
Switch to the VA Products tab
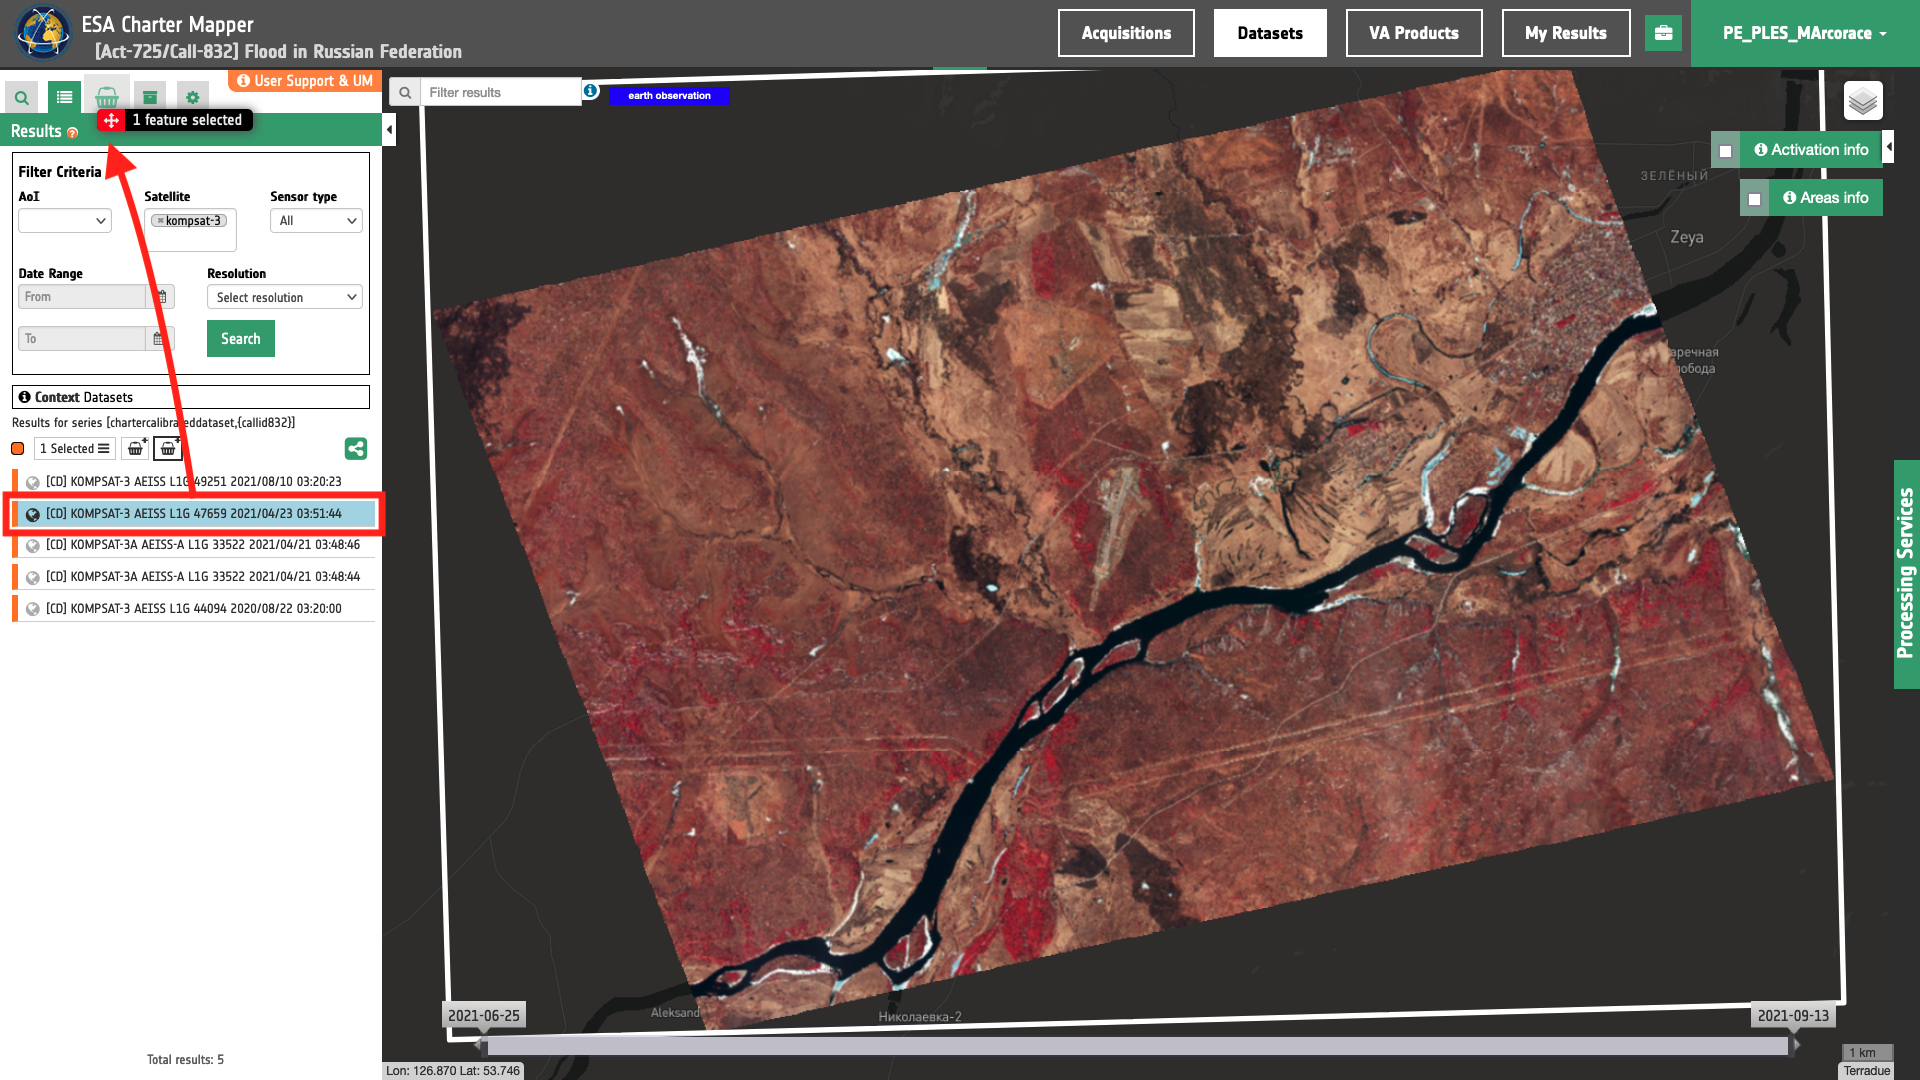pos(1414,33)
